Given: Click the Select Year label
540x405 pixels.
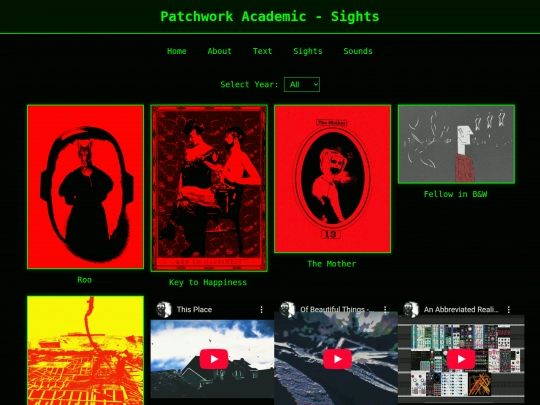Looking at the screenshot, I should point(249,84).
